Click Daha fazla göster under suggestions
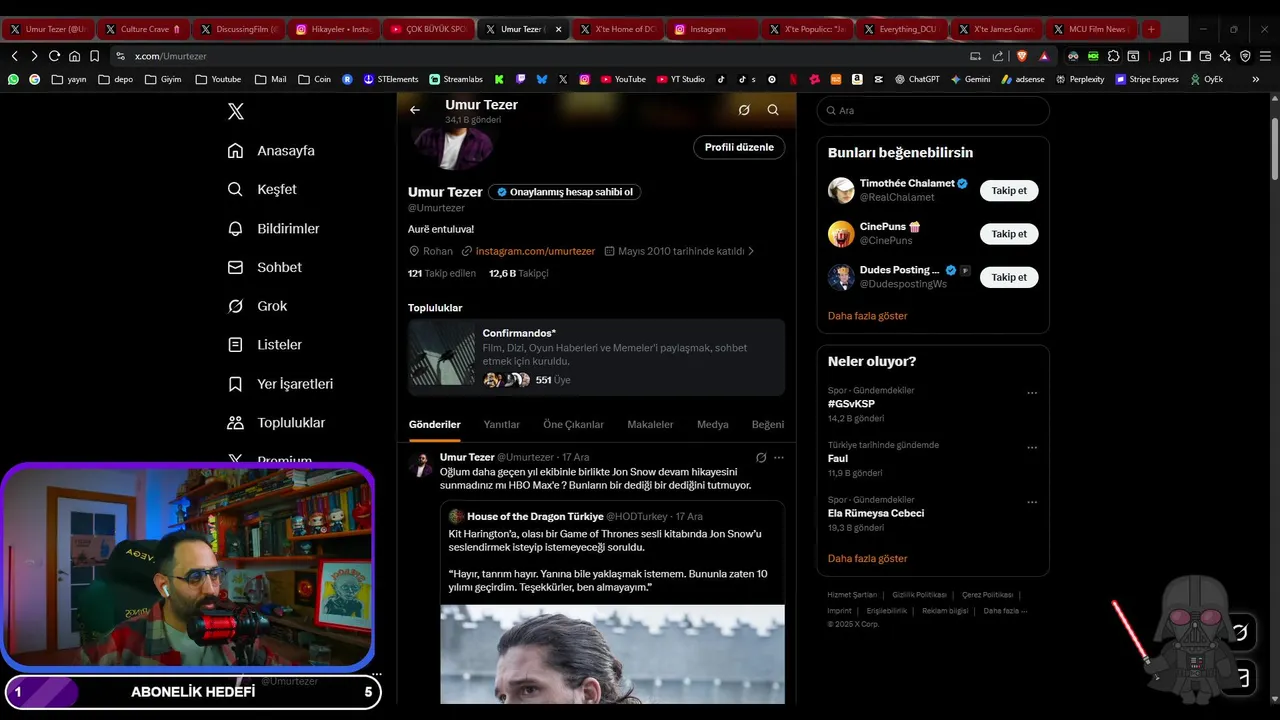This screenshot has width=1280, height=720. click(x=867, y=316)
